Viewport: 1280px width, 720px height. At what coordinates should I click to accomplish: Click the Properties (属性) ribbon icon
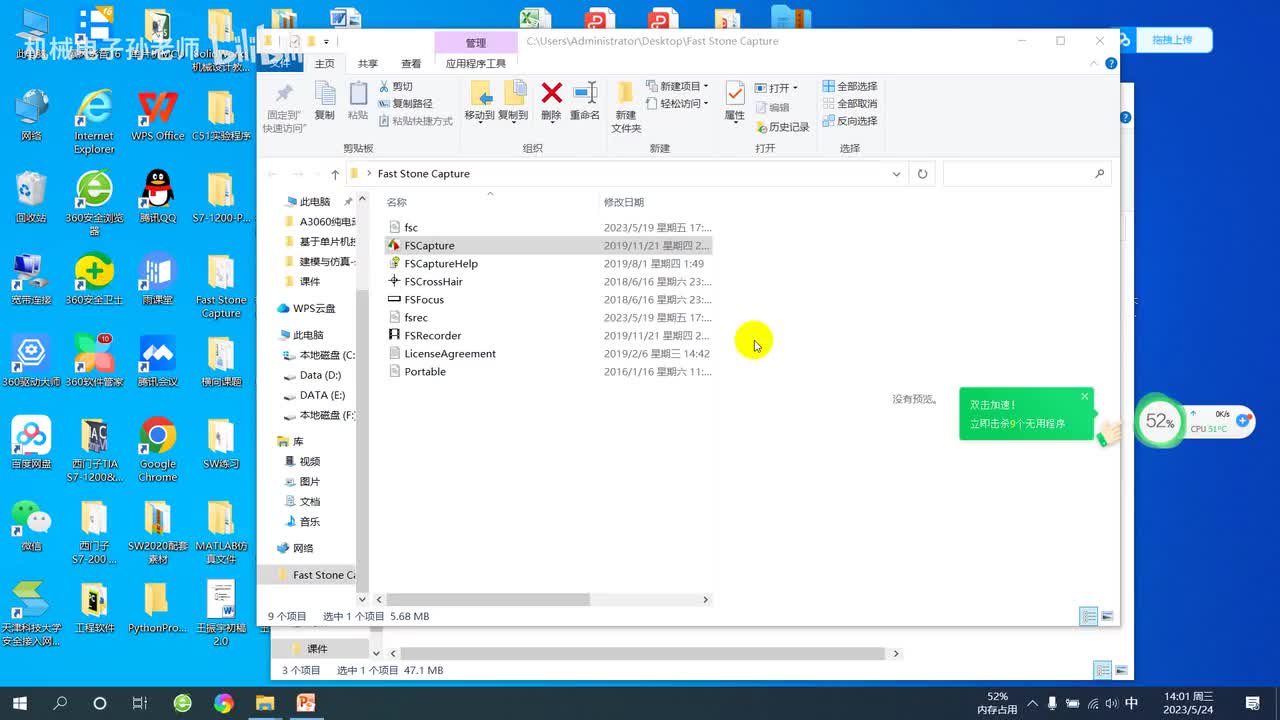click(735, 101)
